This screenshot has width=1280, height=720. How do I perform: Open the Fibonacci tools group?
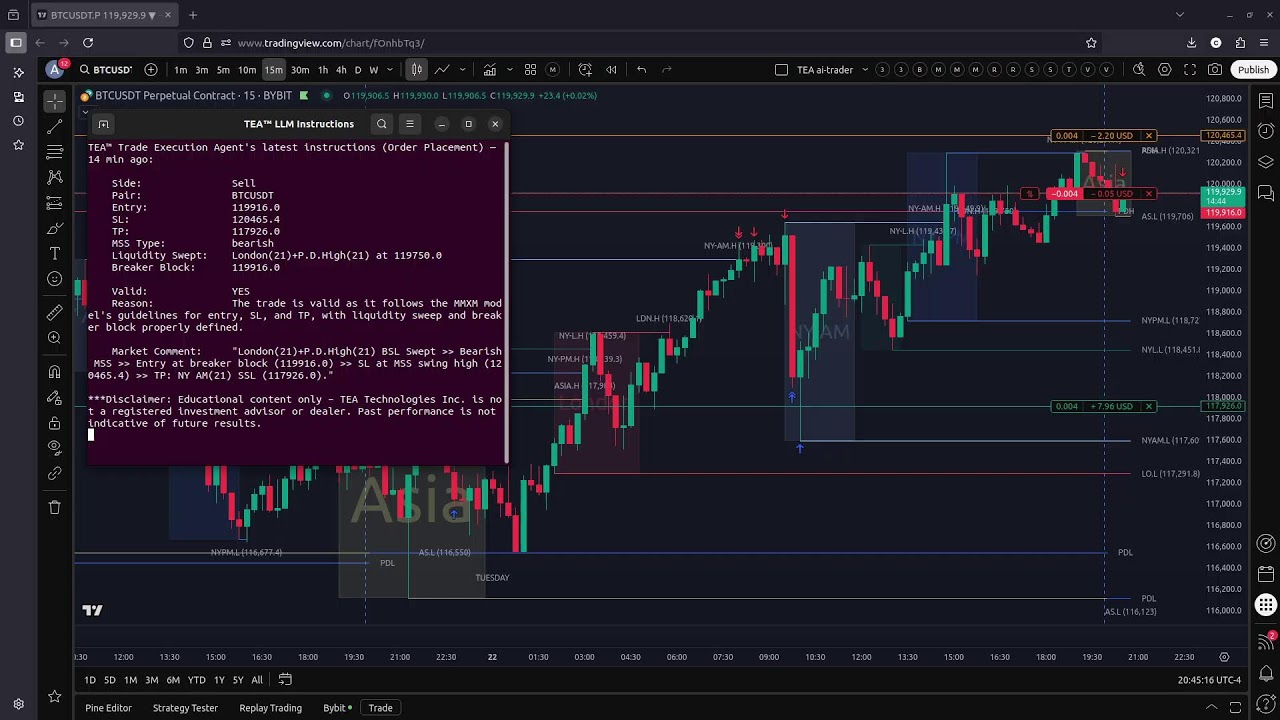tap(55, 151)
